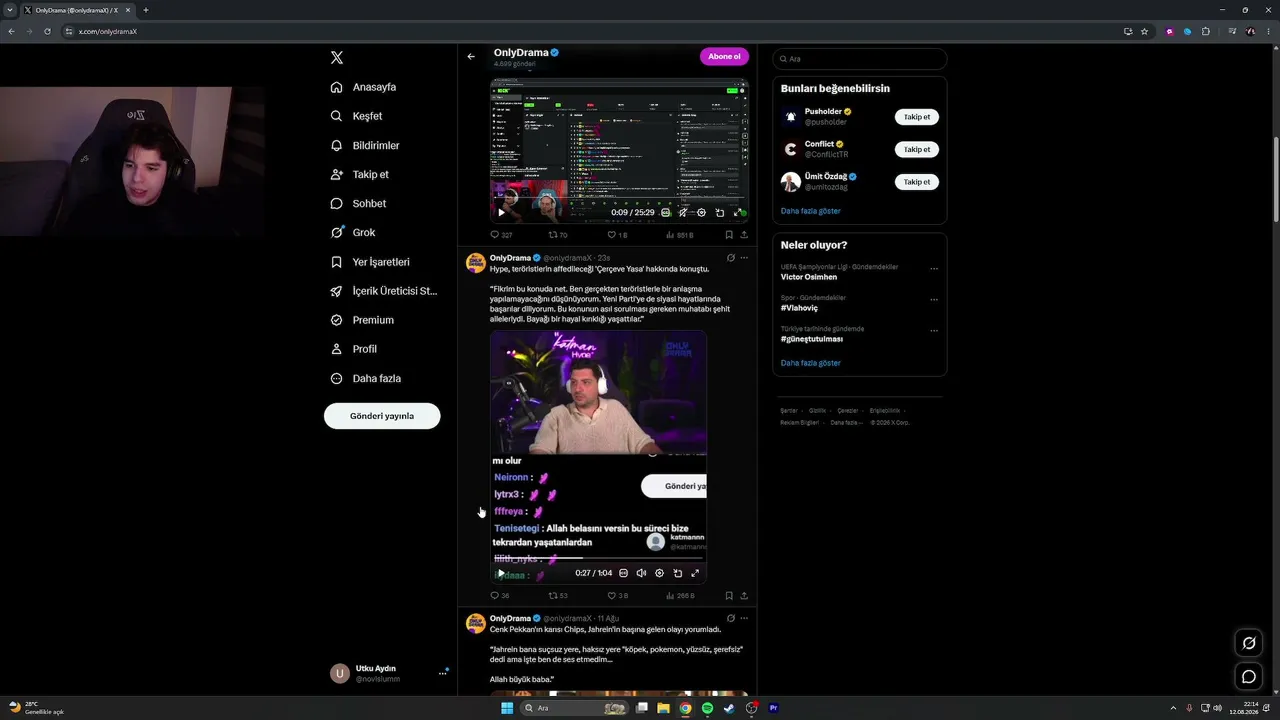Open Steam from the taskbar
The height and width of the screenshot is (720, 1280).
click(x=729, y=708)
